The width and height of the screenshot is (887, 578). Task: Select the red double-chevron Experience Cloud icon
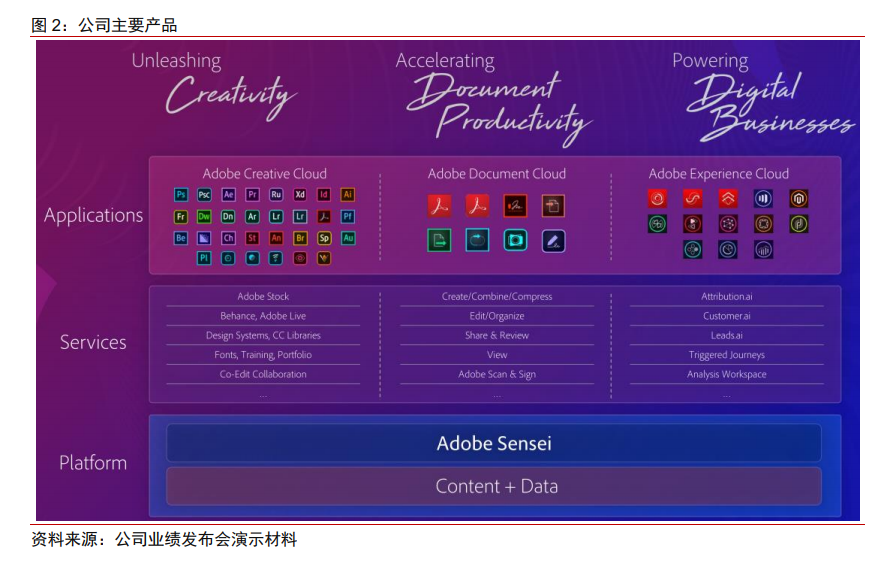click(728, 199)
